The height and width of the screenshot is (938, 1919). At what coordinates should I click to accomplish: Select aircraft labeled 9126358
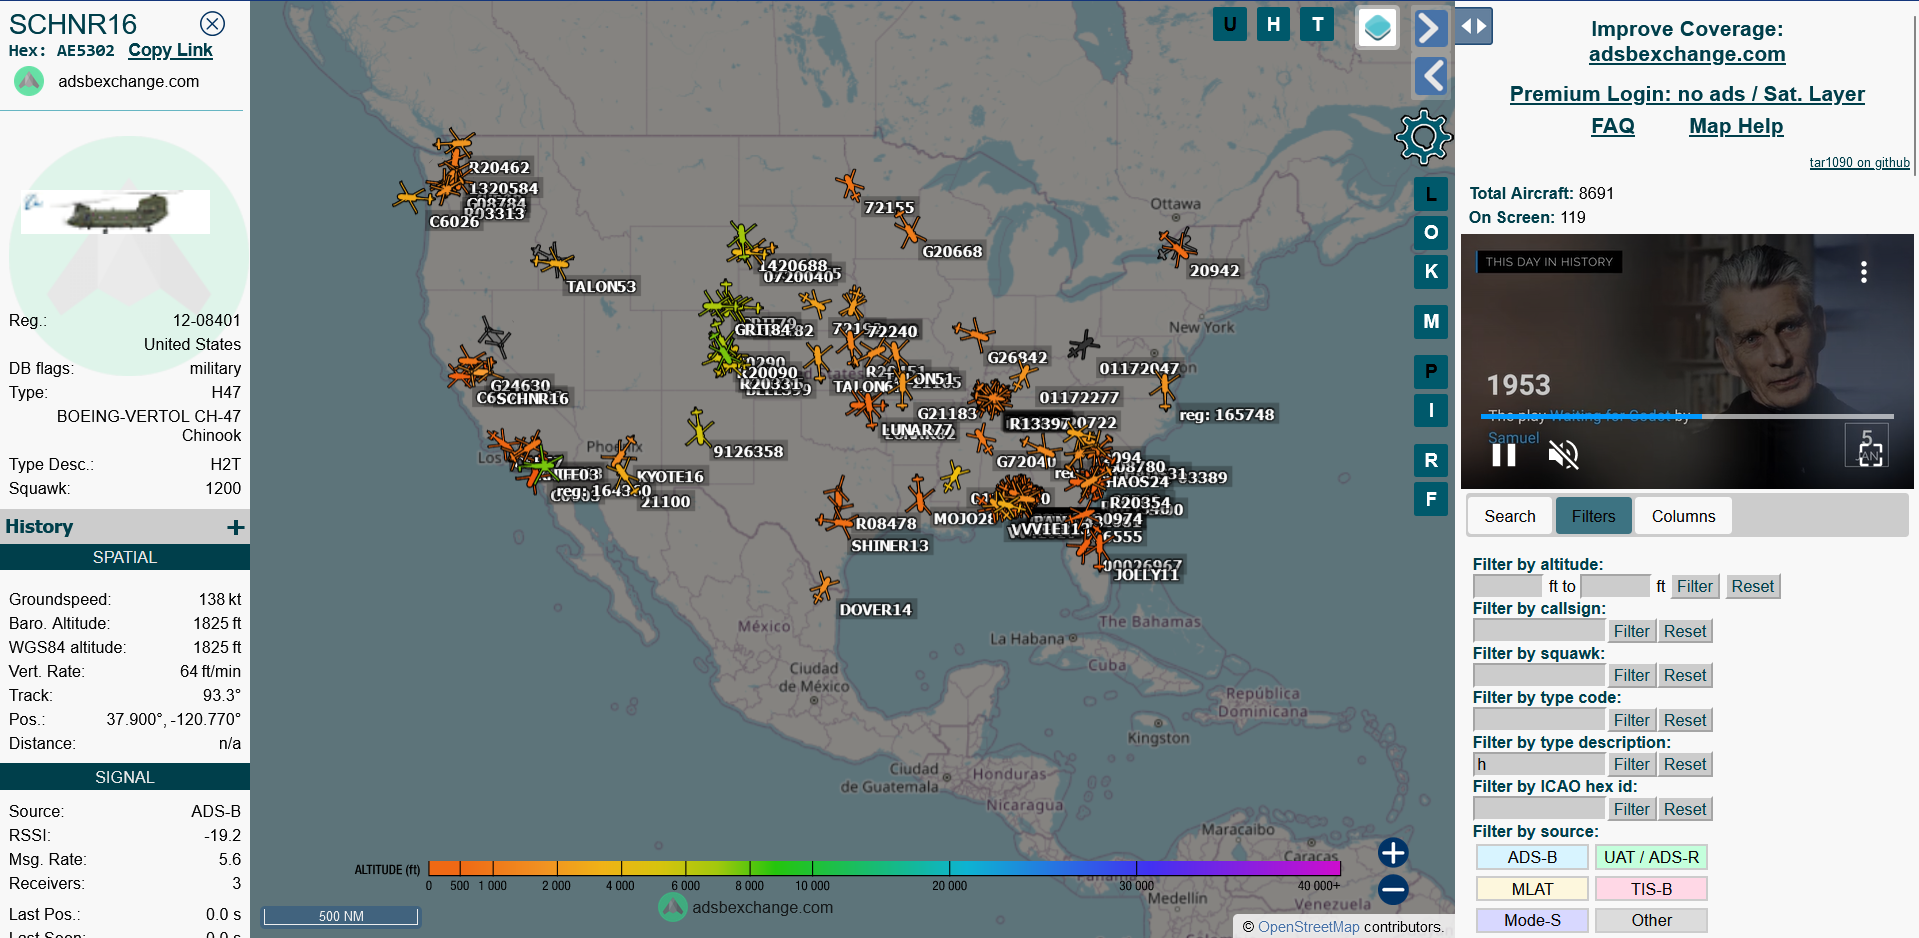click(x=698, y=427)
